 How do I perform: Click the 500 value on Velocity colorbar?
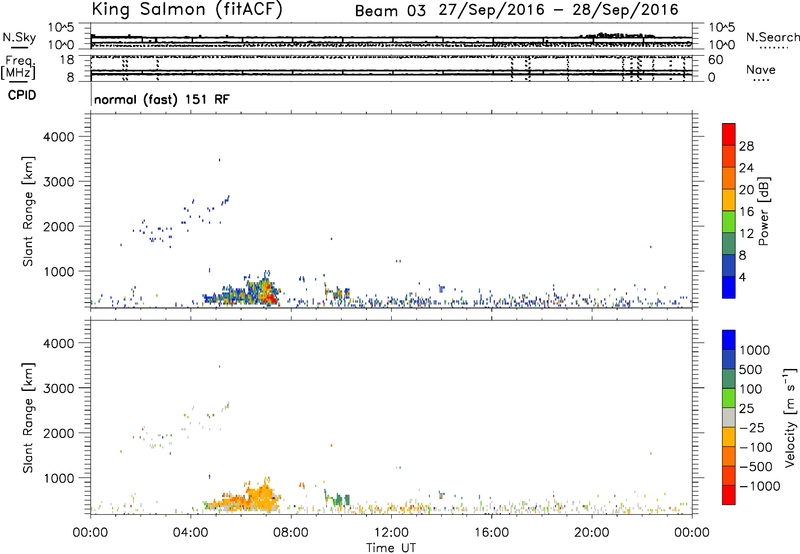tap(752, 370)
